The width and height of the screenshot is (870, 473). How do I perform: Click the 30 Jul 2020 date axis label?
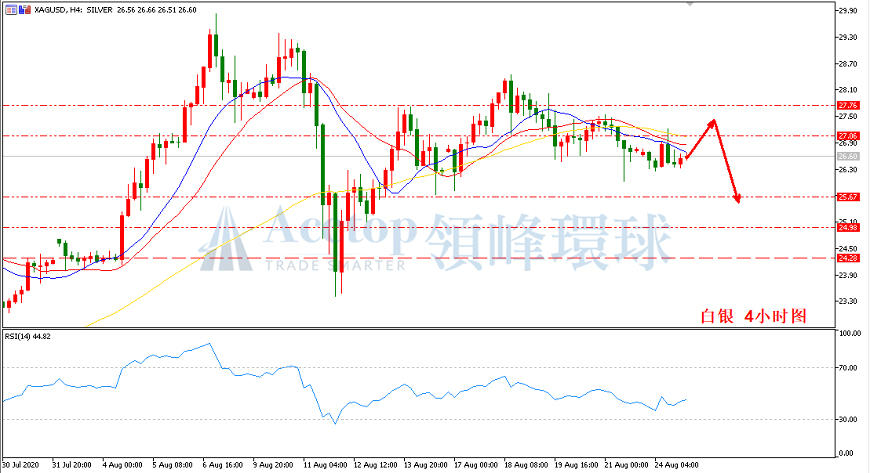click(21, 465)
